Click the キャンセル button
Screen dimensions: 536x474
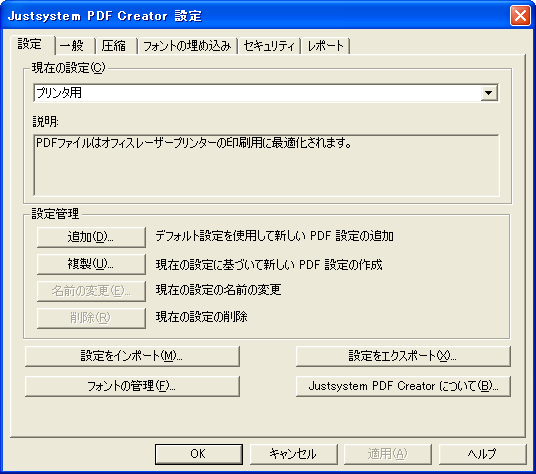(293, 454)
